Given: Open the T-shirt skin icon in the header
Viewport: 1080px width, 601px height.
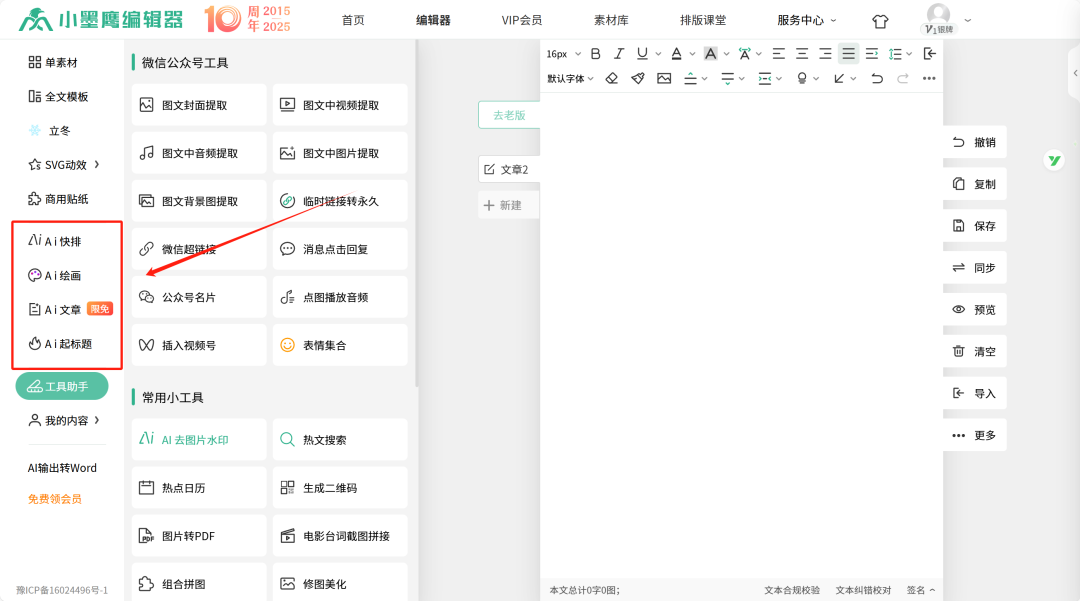Looking at the screenshot, I should tap(880, 21).
